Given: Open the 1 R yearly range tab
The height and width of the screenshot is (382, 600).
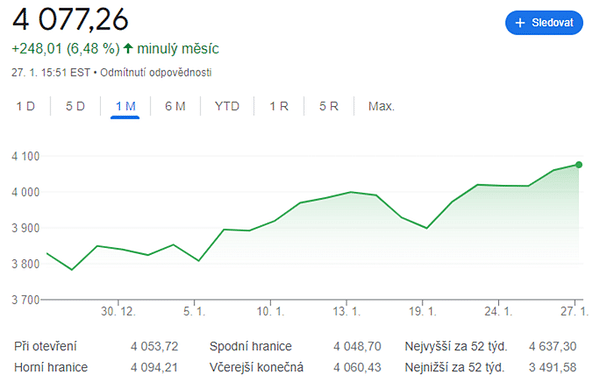Looking at the screenshot, I should click(x=279, y=106).
